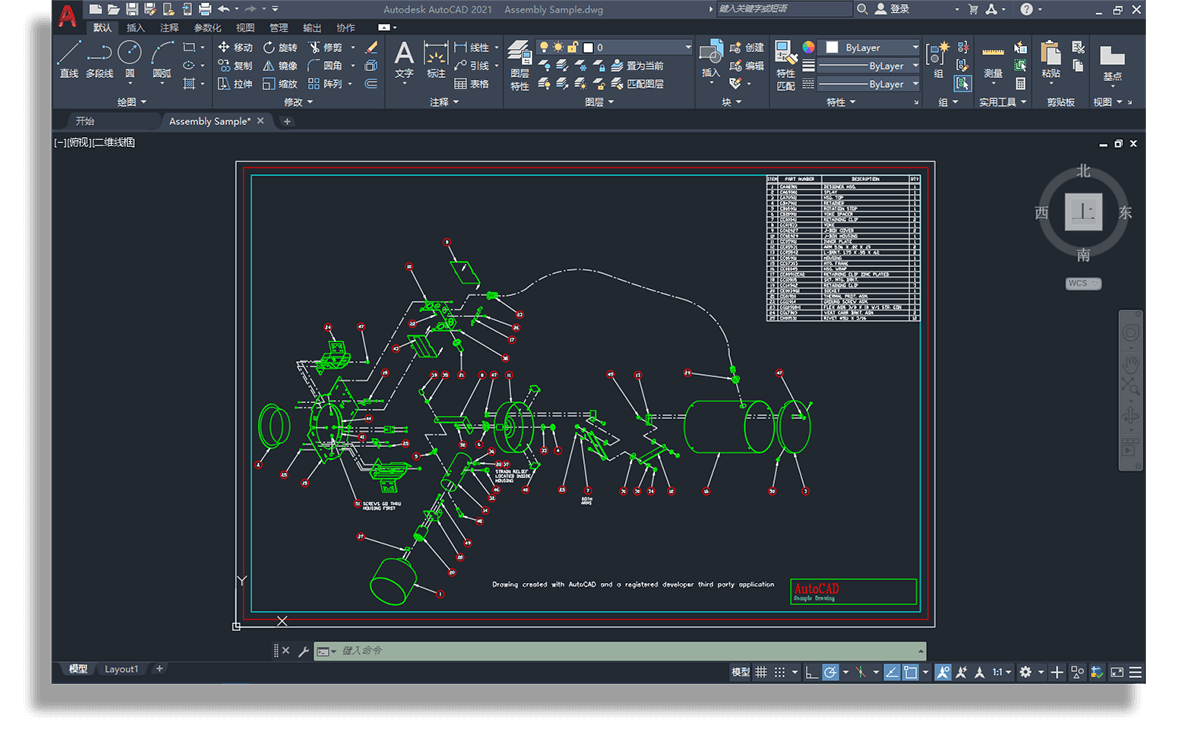Click the 创建 (Create block) button
Viewport: 1200px width, 733px height.
(x=747, y=47)
